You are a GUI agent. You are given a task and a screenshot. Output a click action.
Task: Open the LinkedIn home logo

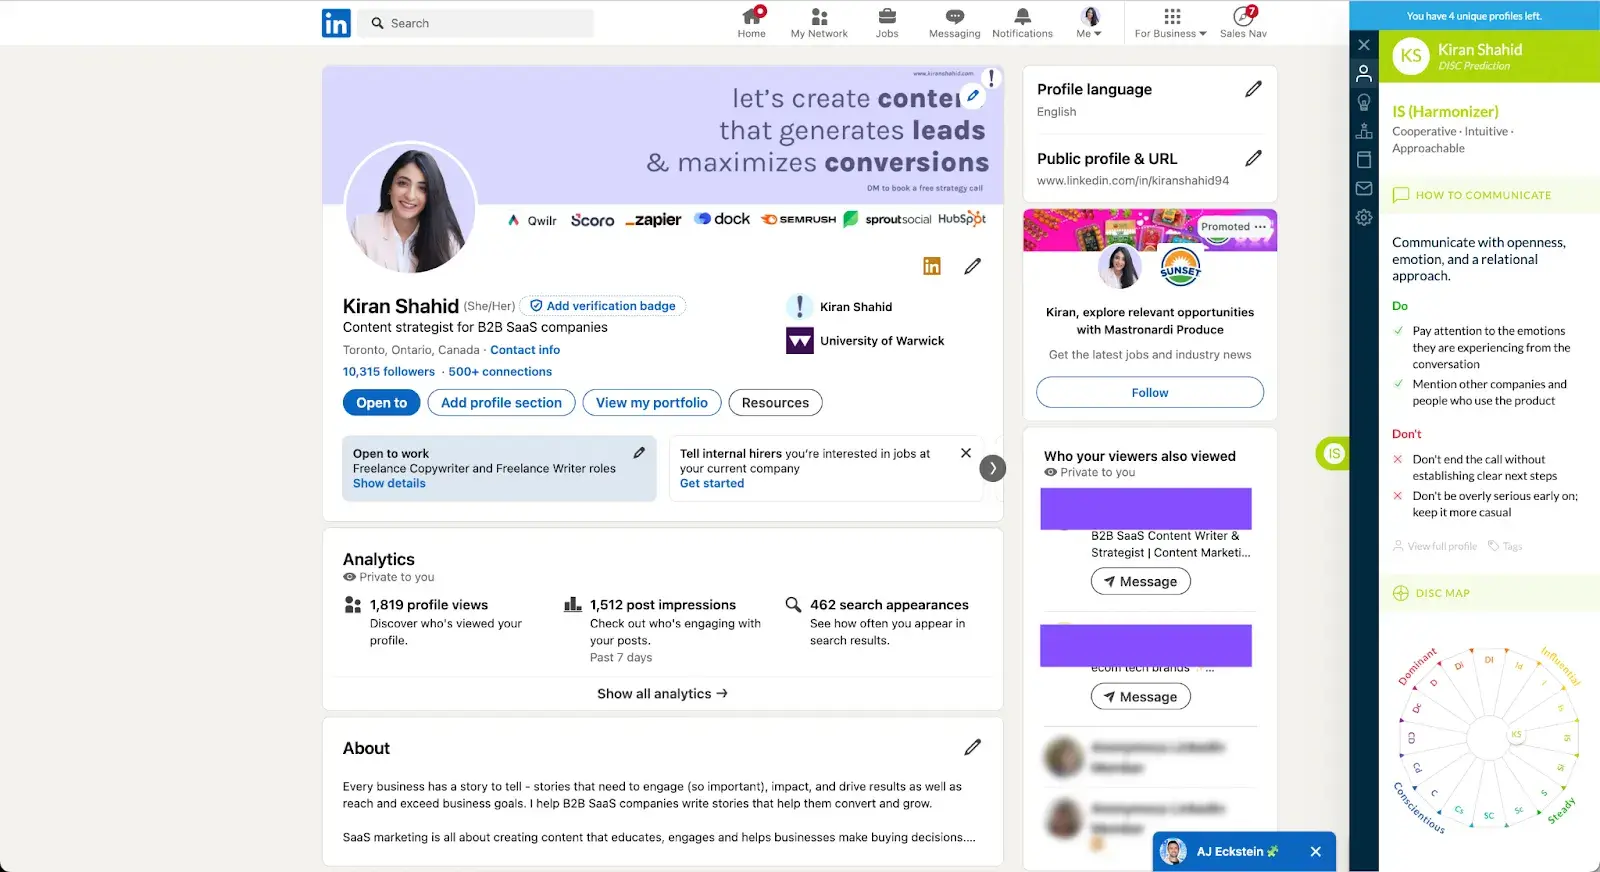click(x=336, y=23)
